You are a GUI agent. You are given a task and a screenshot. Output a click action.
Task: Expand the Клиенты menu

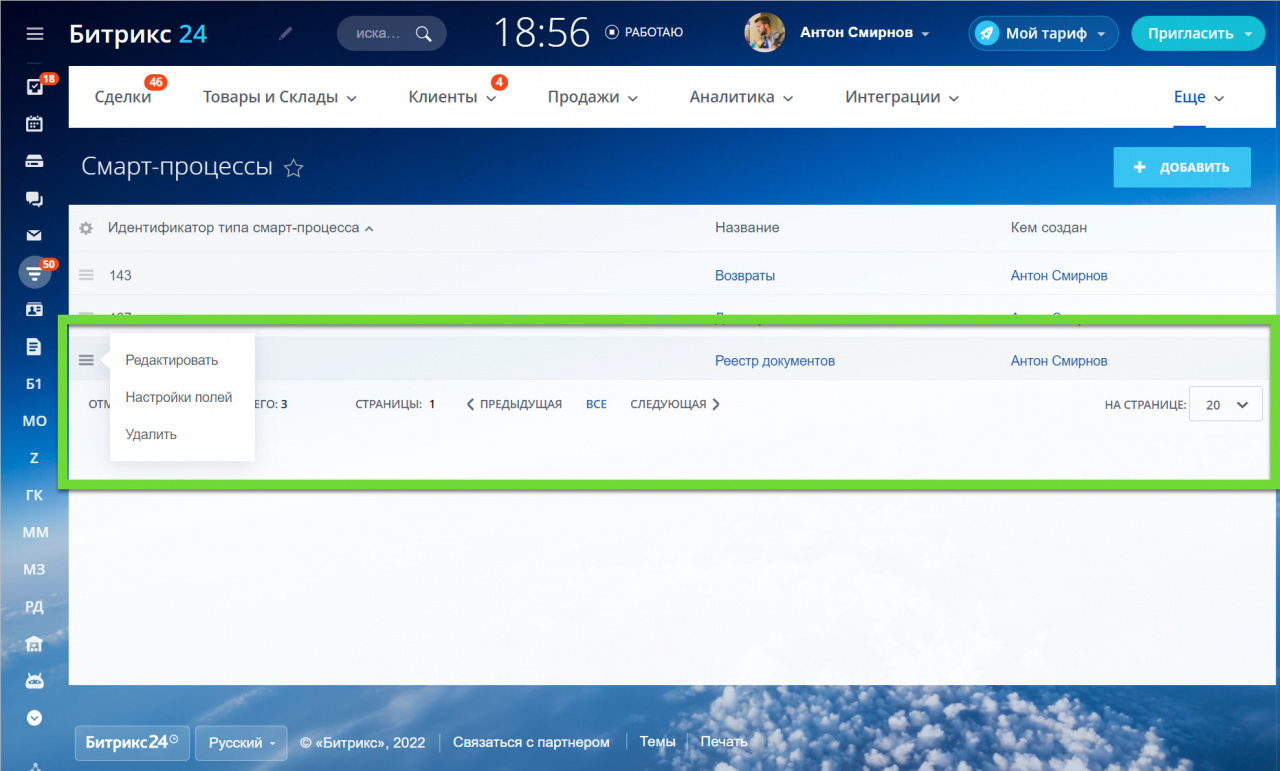coord(452,97)
